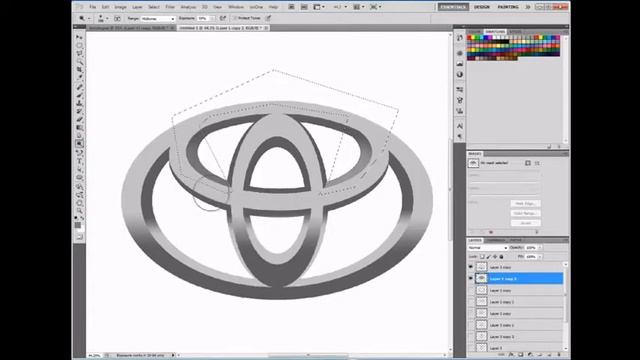
Task: Enable airbrush mode in options bar
Action: pyautogui.click(x=223, y=18)
